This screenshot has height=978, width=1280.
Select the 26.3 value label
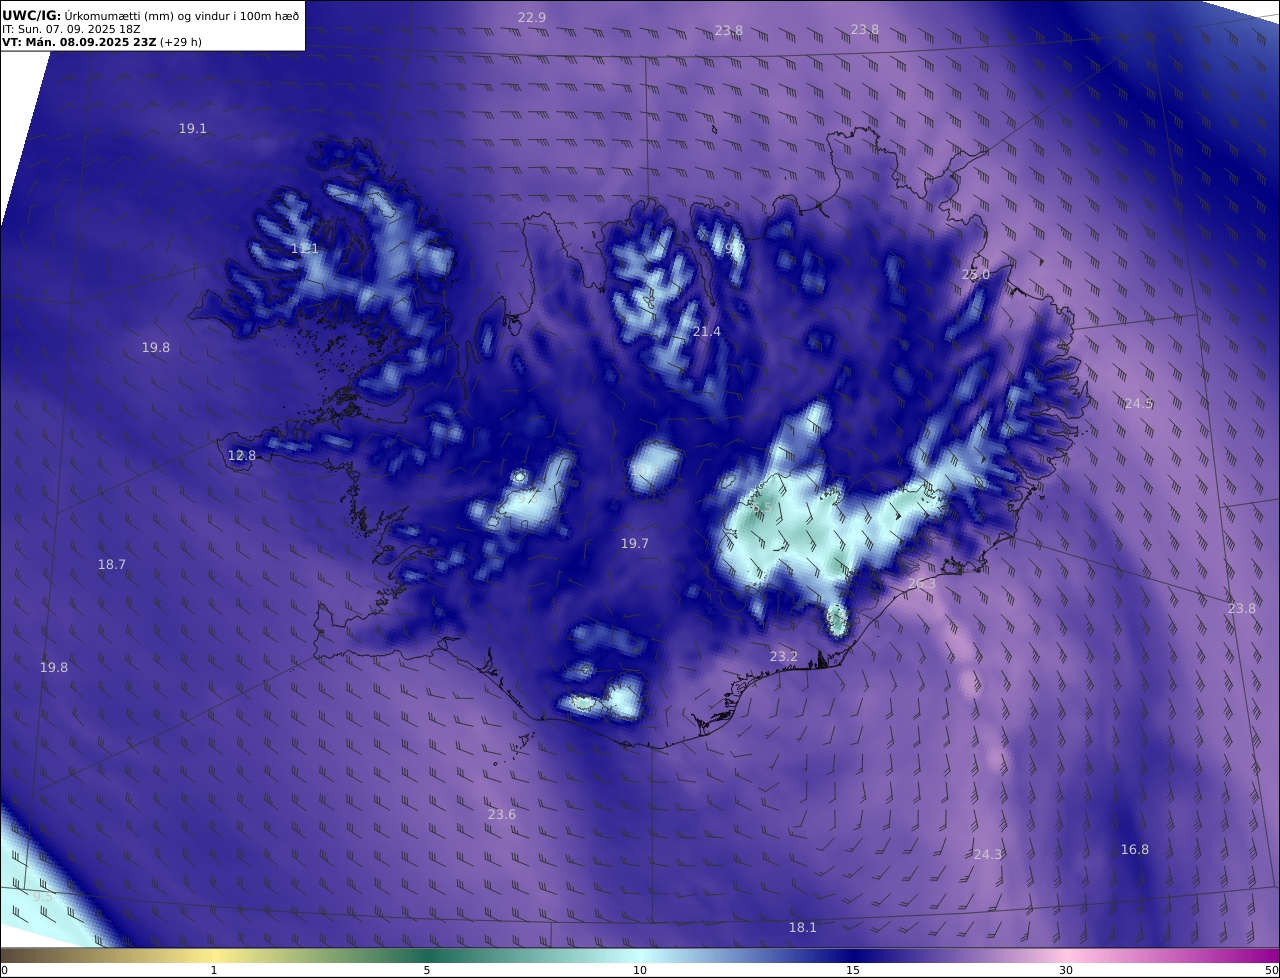click(922, 584)
